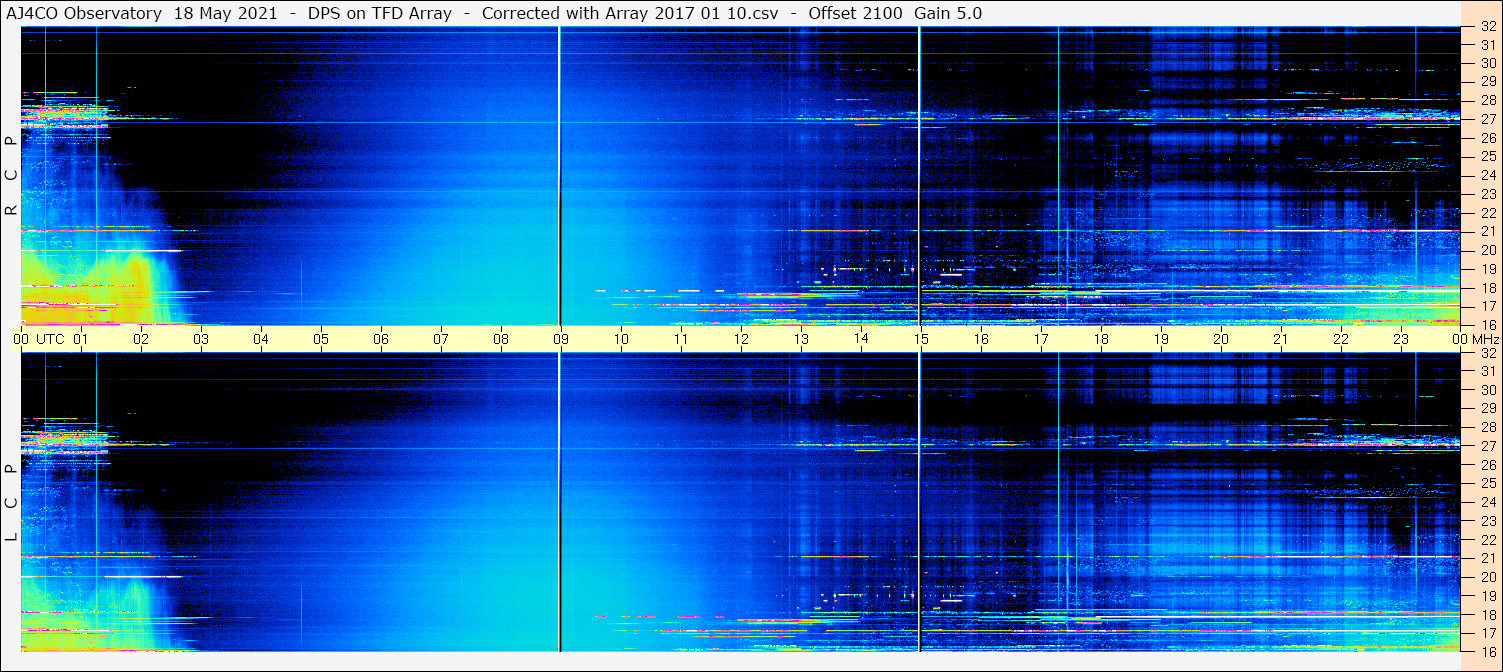Select hour 08 on the UTC time axis
This screenshot has height=672, width=1503.
point(501,339)
